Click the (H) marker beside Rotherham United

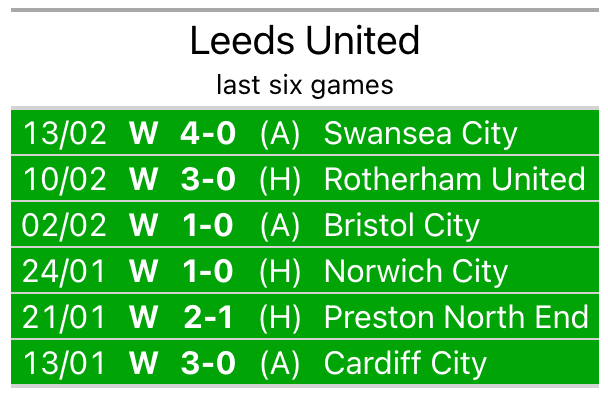pos(280,180)
